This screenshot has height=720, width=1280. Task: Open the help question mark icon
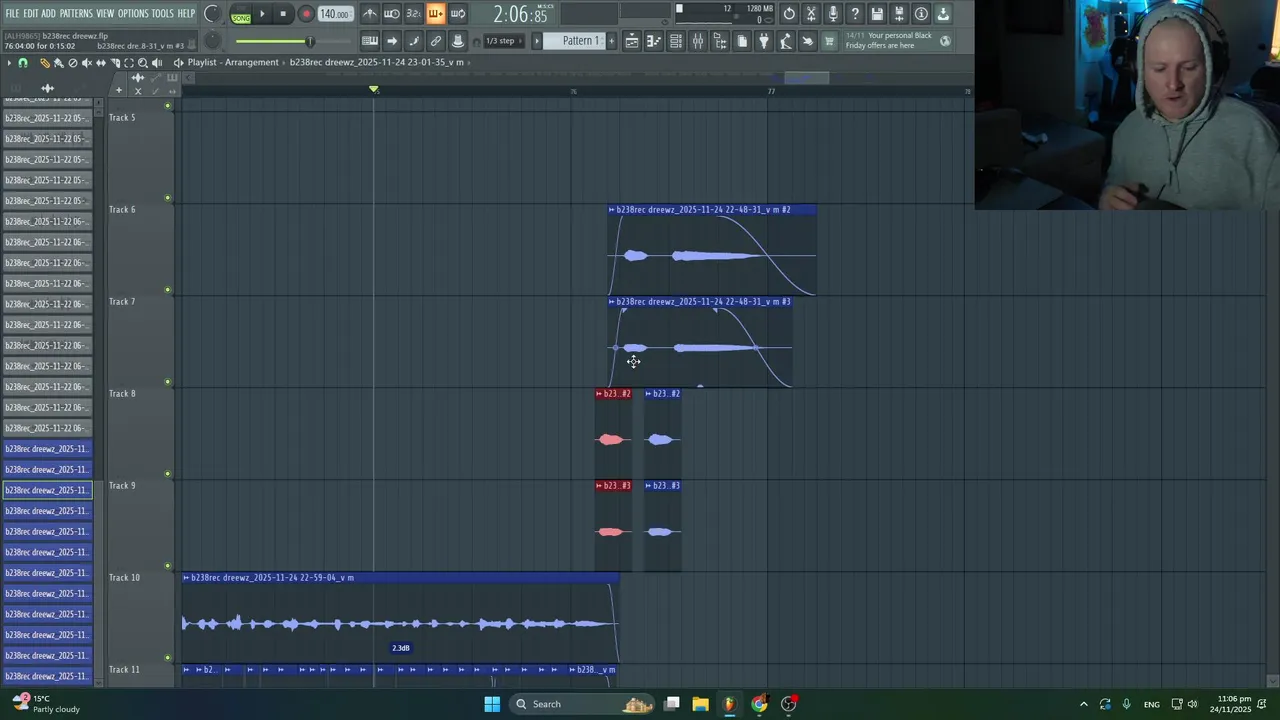tap(855, 13)
